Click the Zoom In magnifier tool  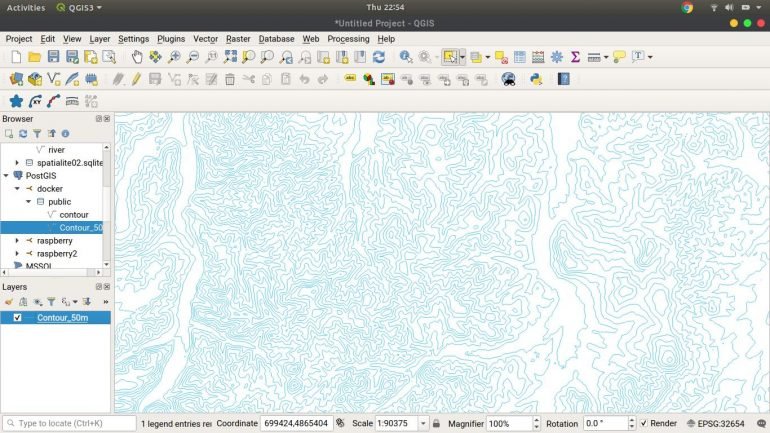point(175,57)
